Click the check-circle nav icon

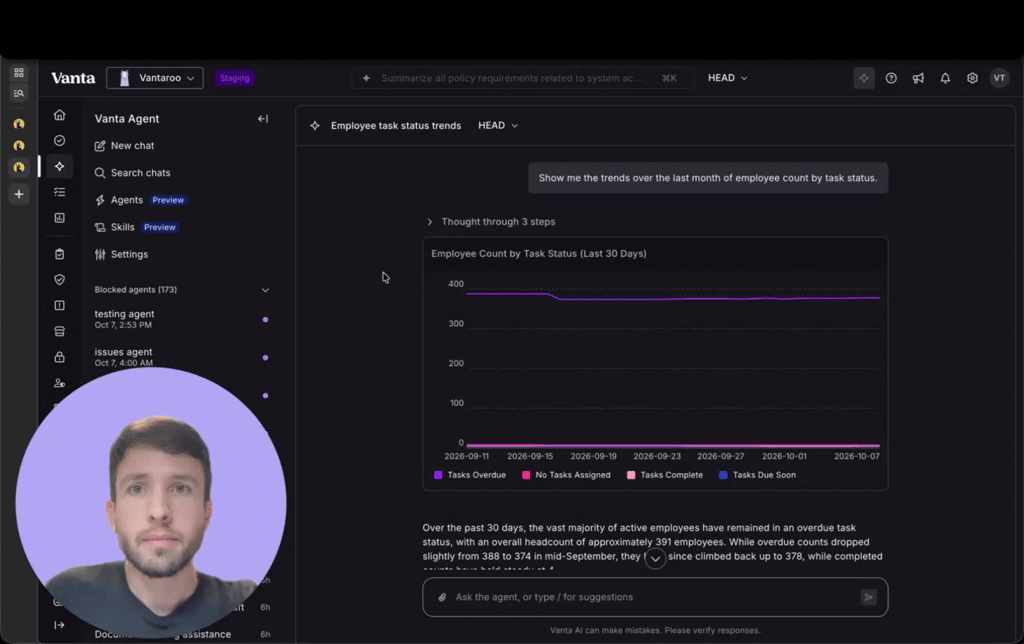pyautogui.click(x=59, y=140)
